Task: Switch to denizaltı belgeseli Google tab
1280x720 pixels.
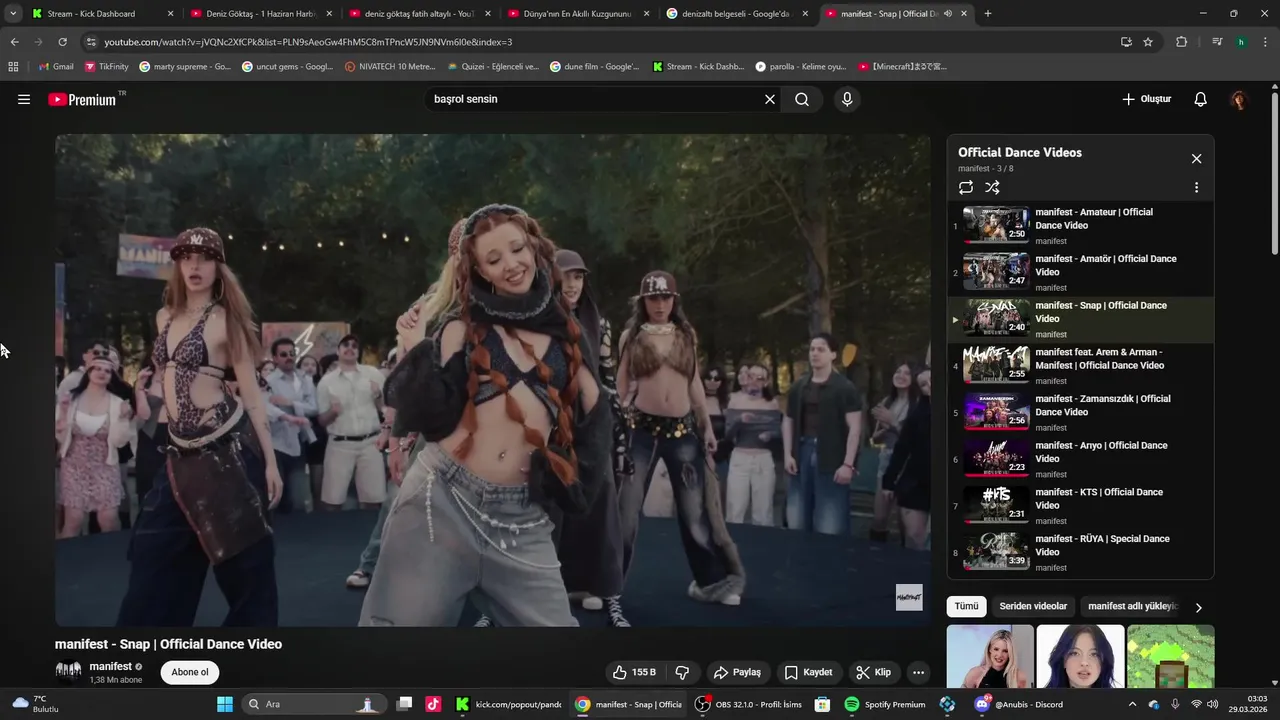Action: [736, 14]
